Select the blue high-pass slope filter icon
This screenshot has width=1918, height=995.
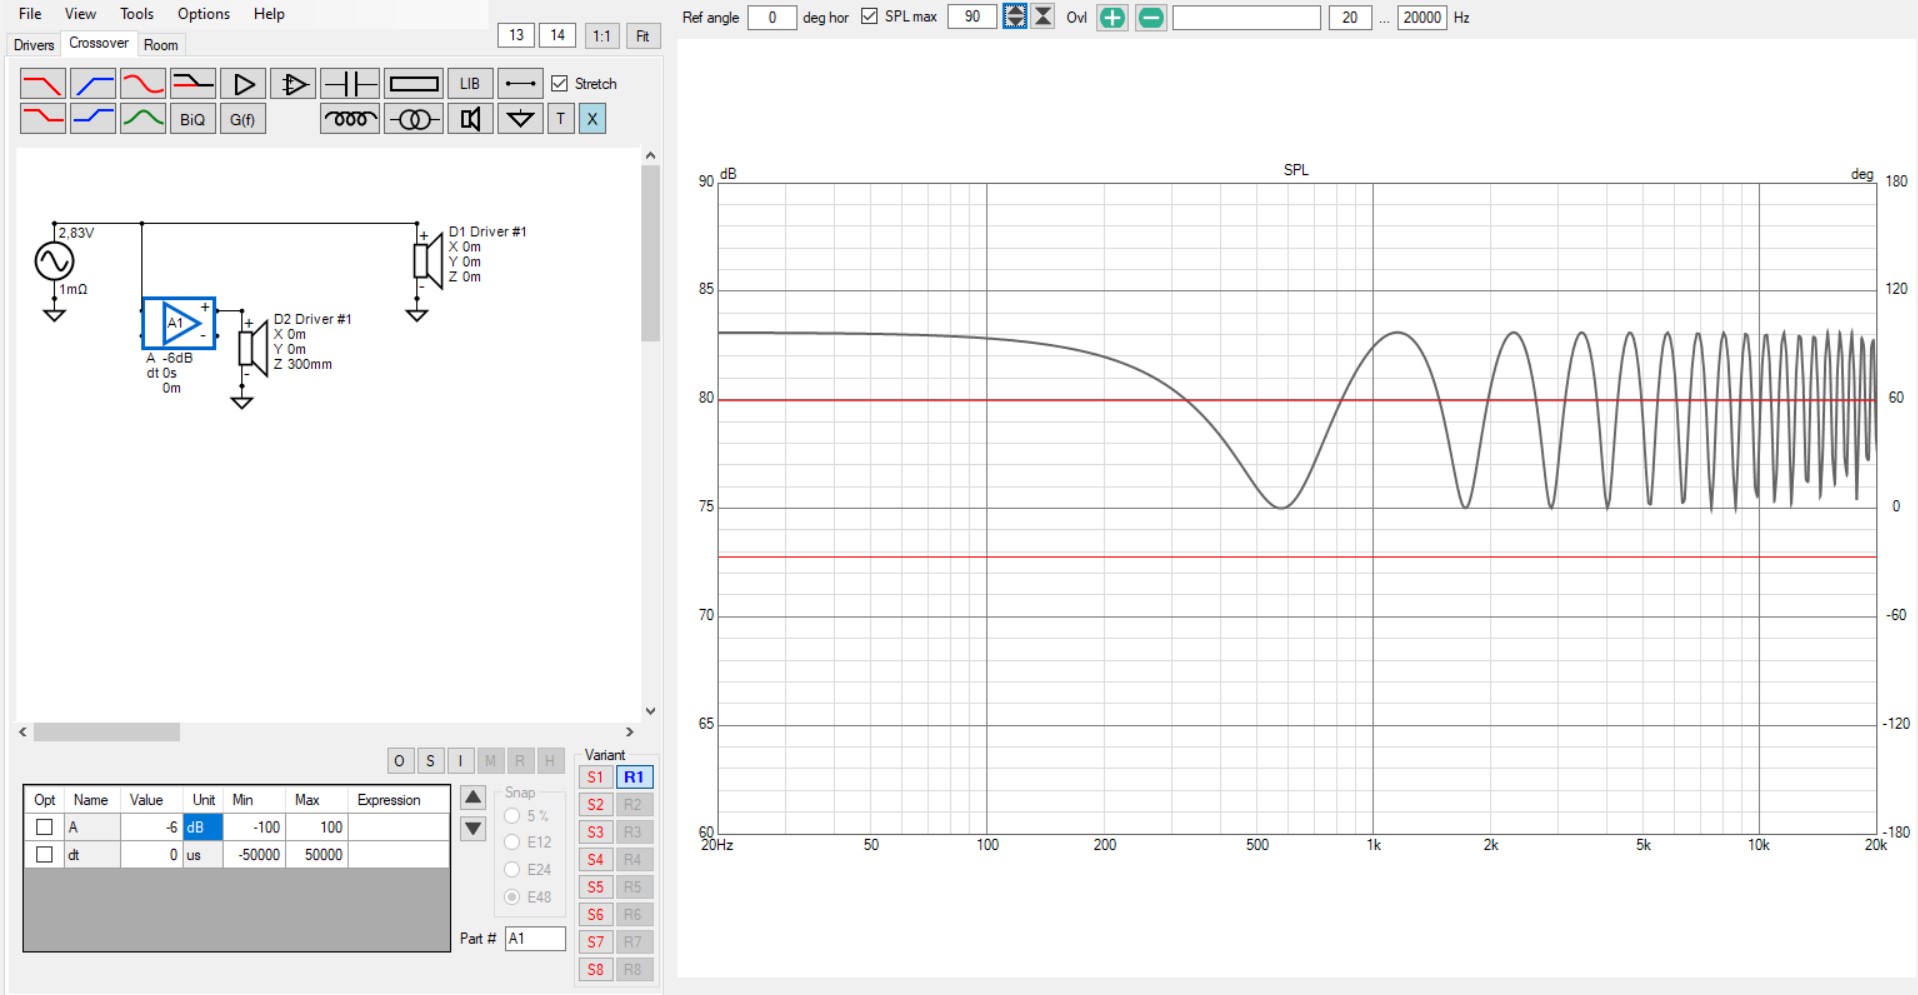click(x=93, y=84)
